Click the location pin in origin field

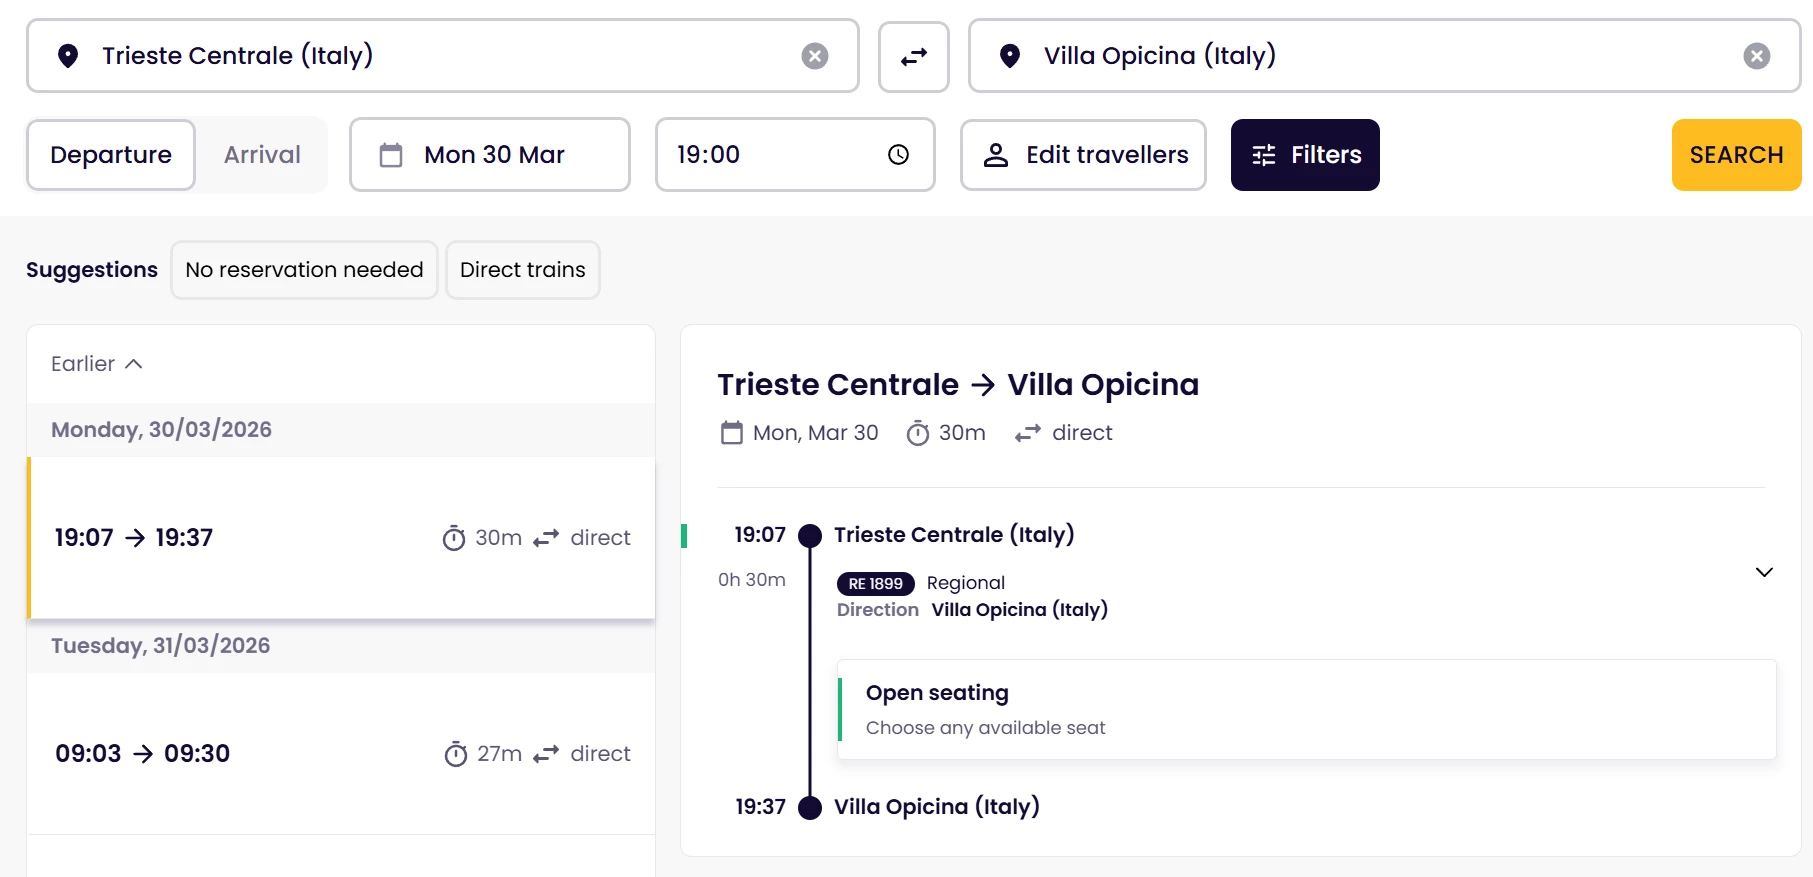68,56
